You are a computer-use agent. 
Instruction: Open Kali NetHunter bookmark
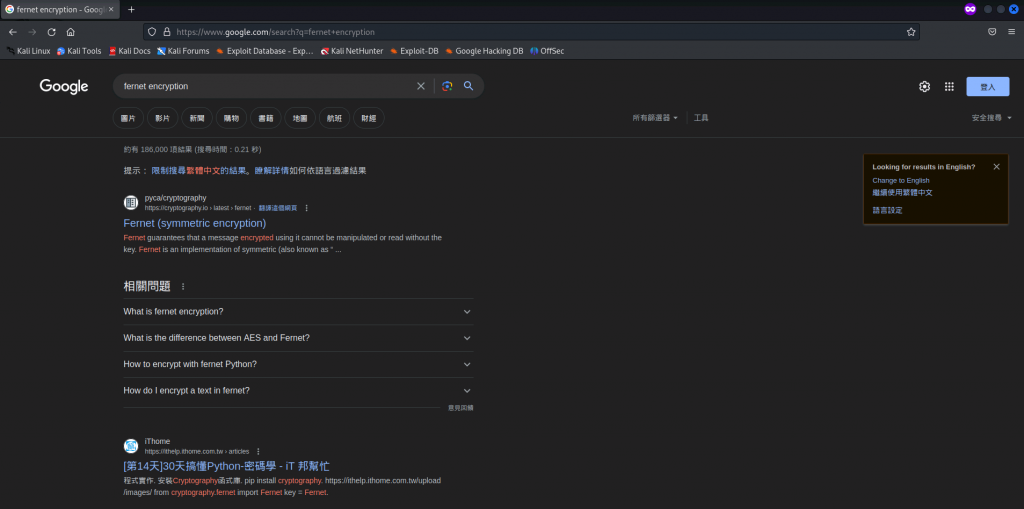[x=352, y=51]
